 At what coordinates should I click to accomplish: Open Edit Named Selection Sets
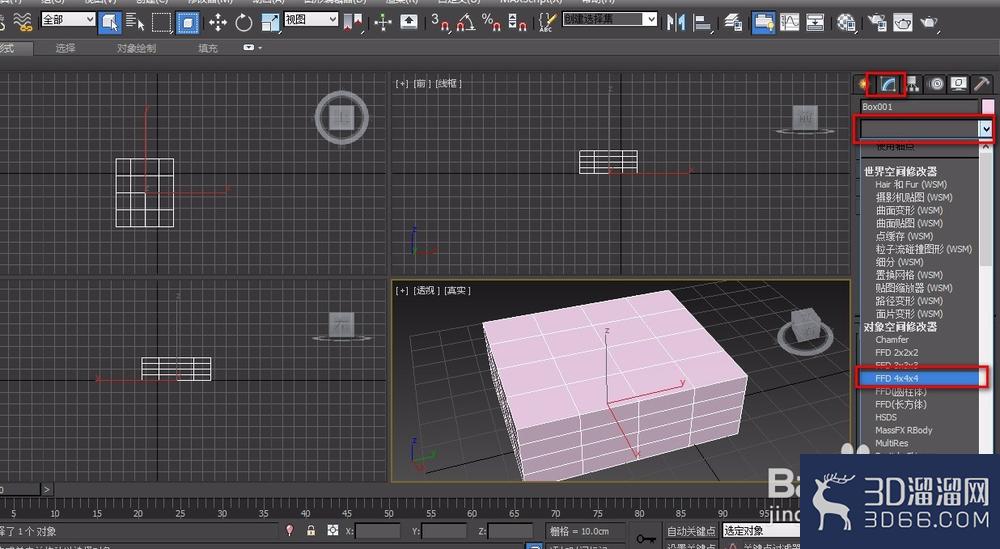tap(547, 23)
